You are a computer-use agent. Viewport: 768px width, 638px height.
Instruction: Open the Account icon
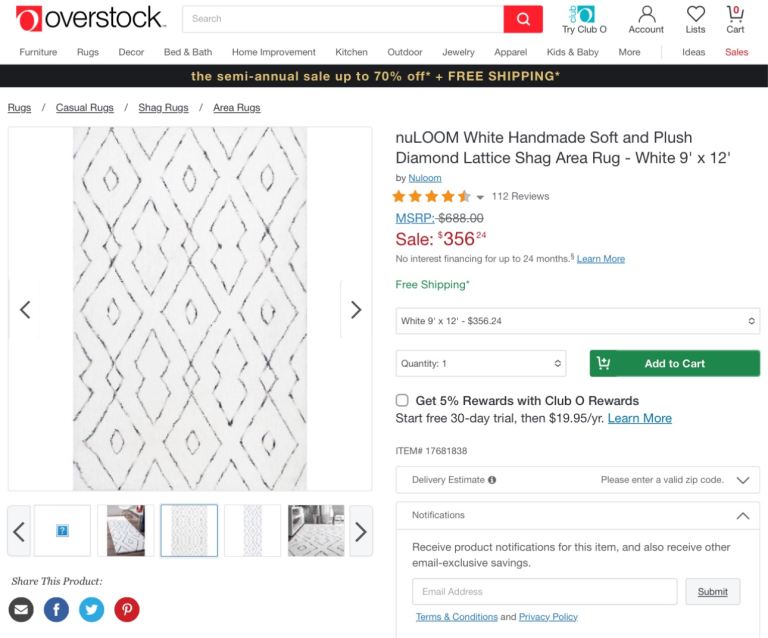pos(646,19)
